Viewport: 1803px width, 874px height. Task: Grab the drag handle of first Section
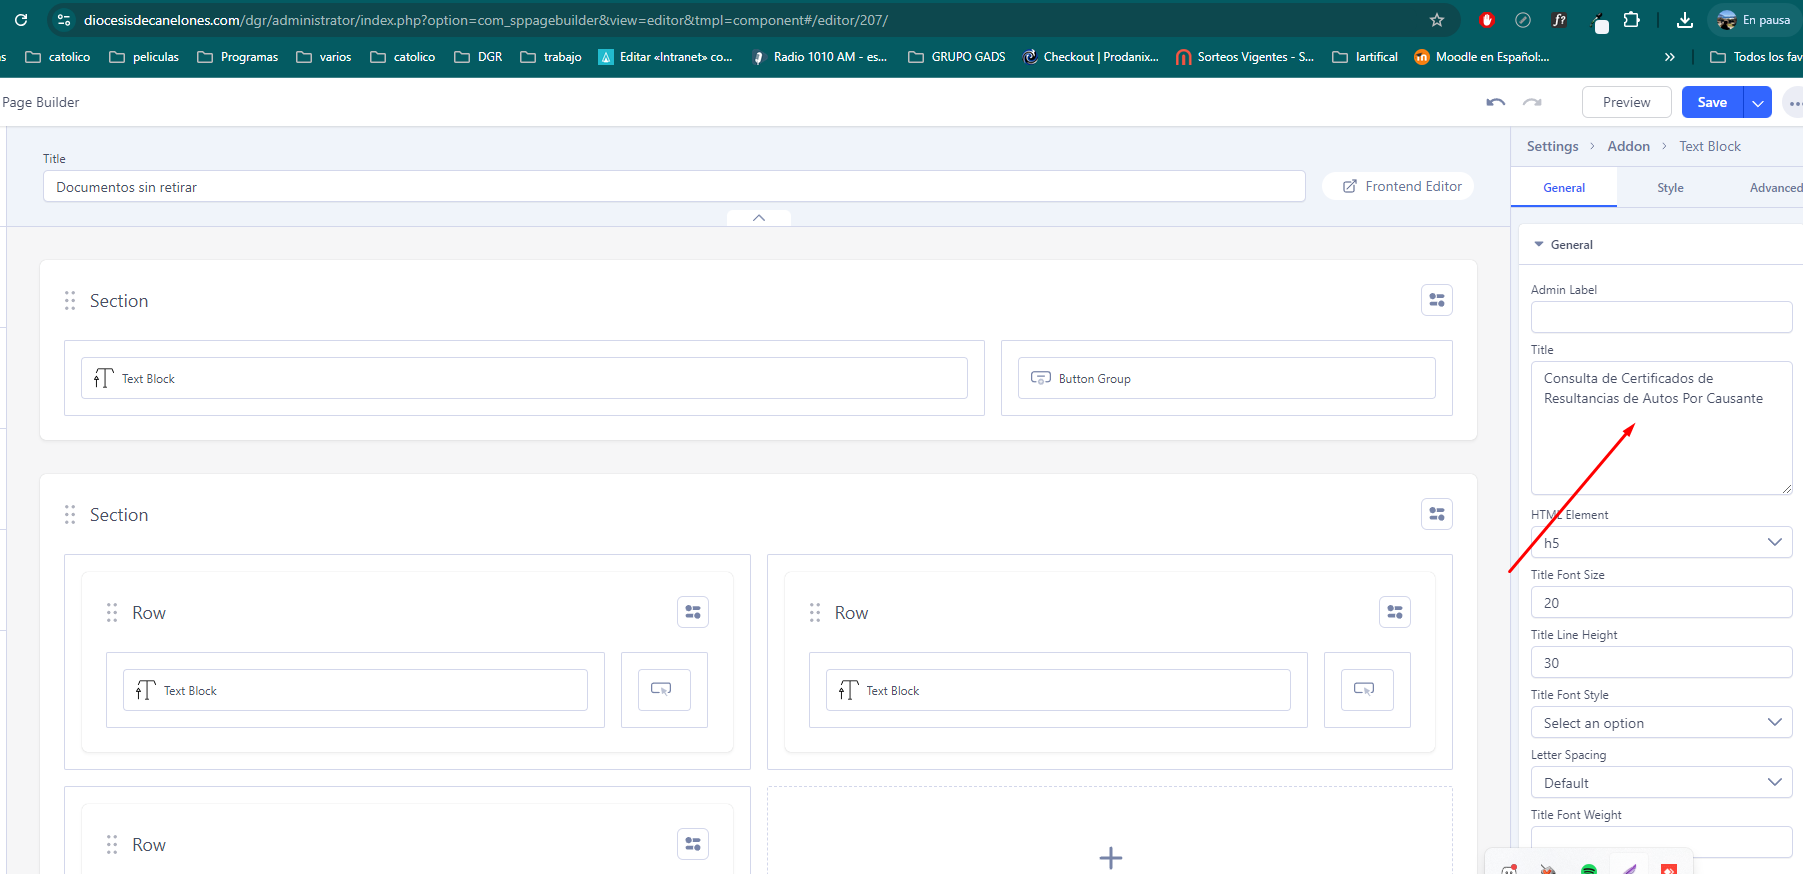coord(70,301)
